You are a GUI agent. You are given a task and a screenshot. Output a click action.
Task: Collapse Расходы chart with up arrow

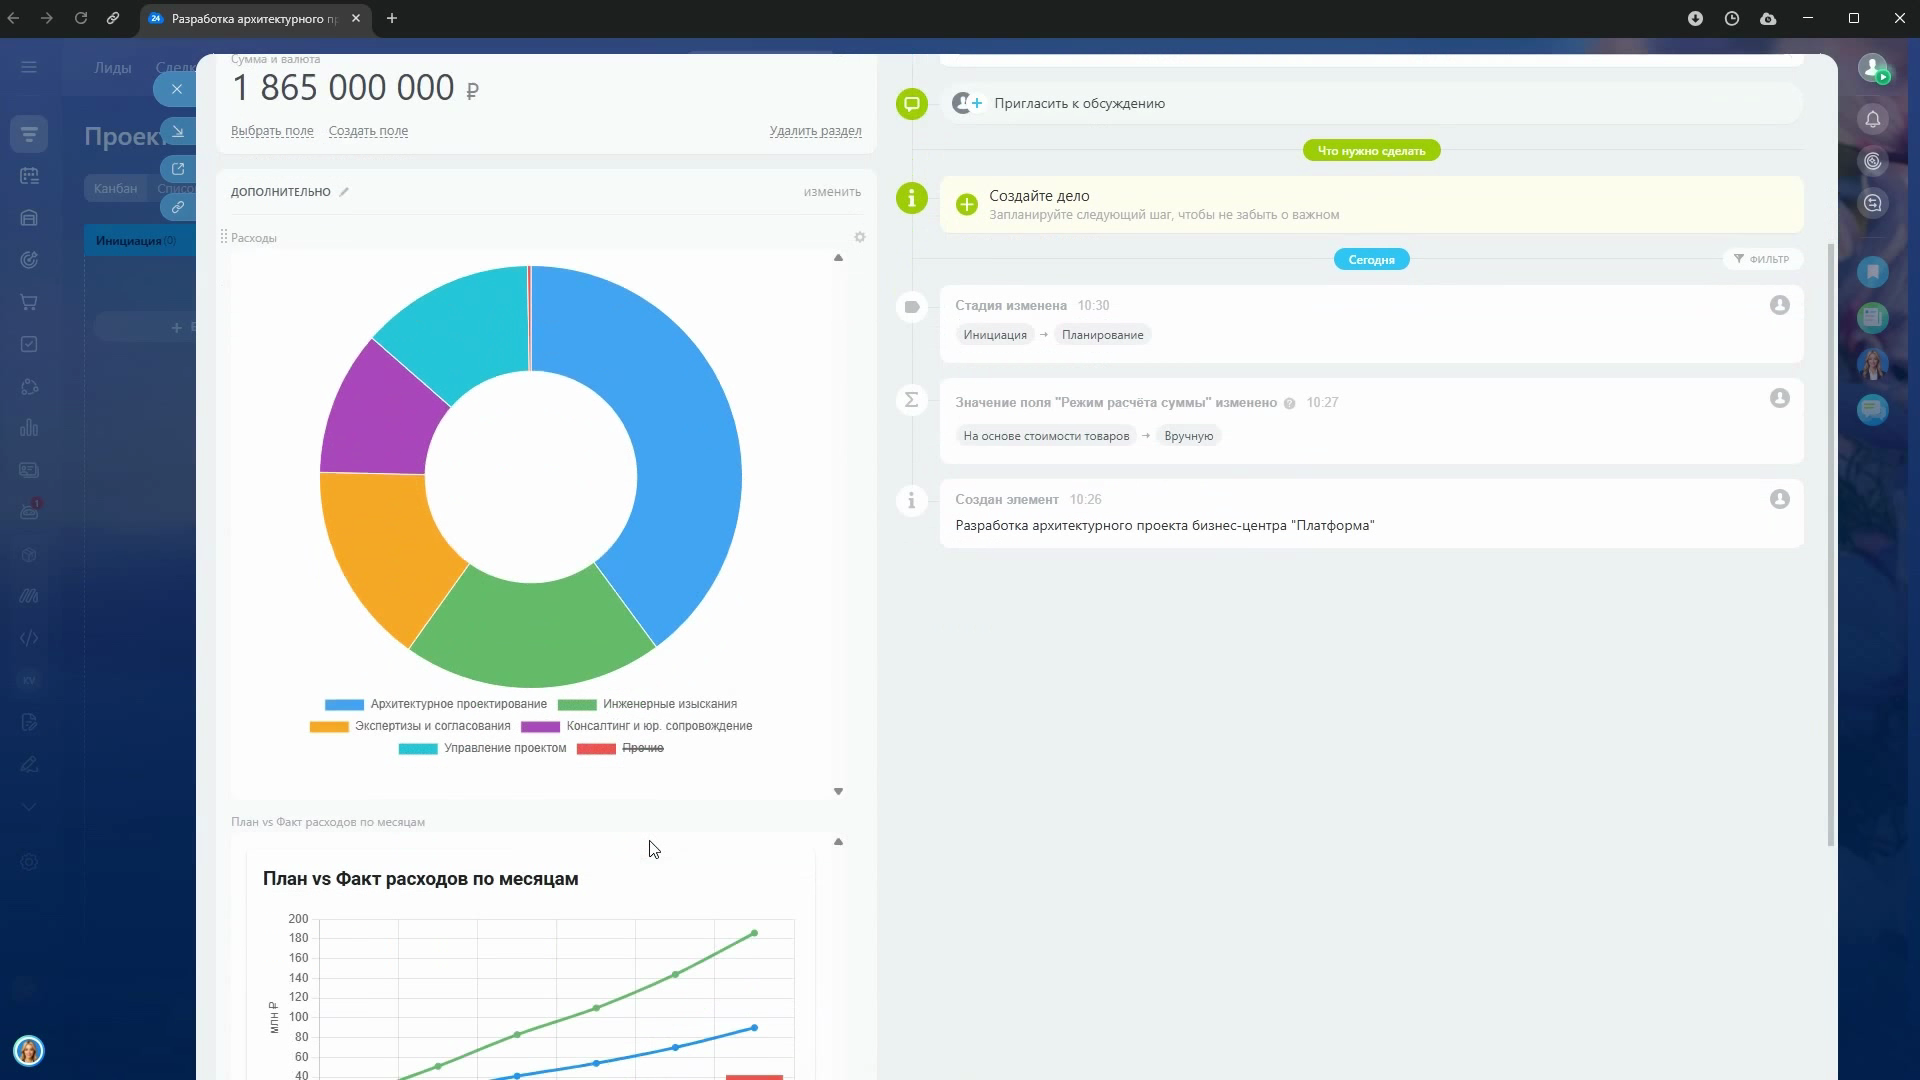coord(838,258)
